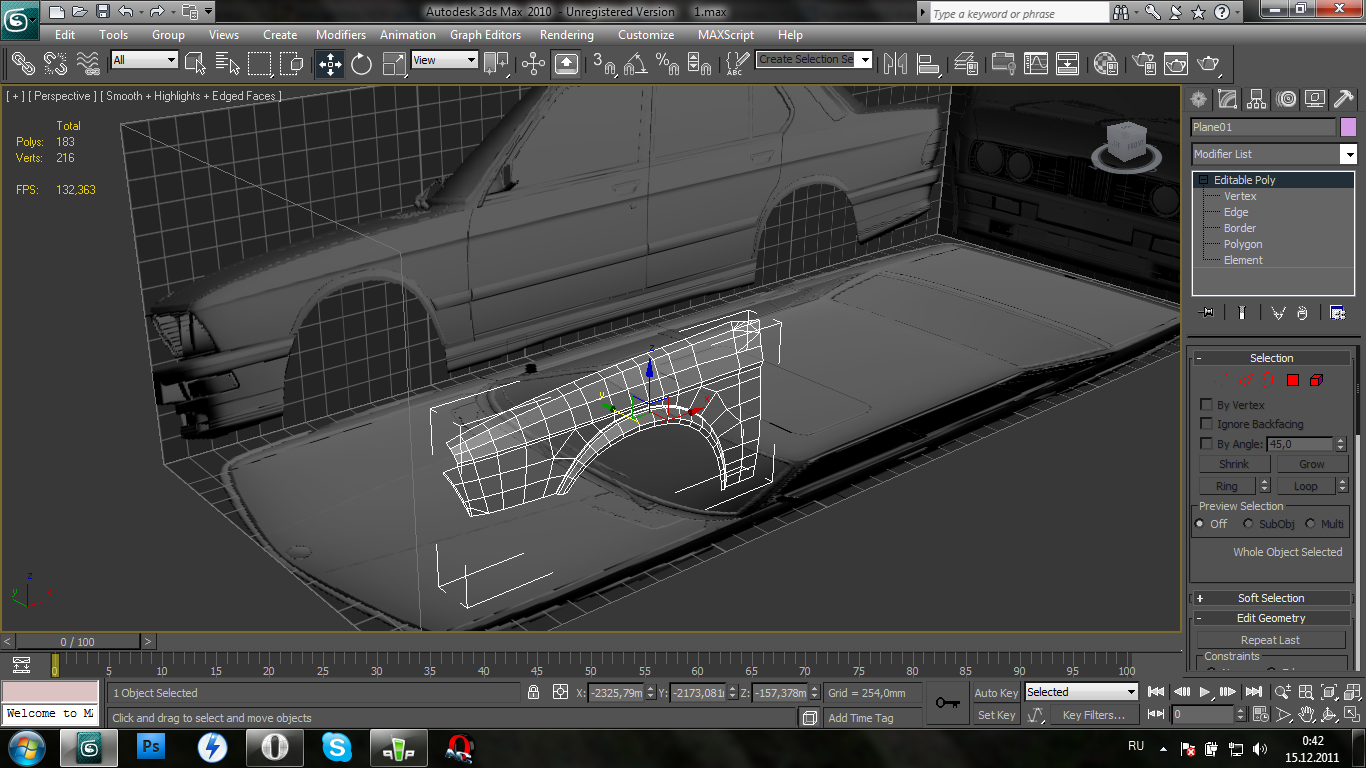Switch to the Hierarchy command panel tab
The image size is (1366, 768).
pos(1256,99)
